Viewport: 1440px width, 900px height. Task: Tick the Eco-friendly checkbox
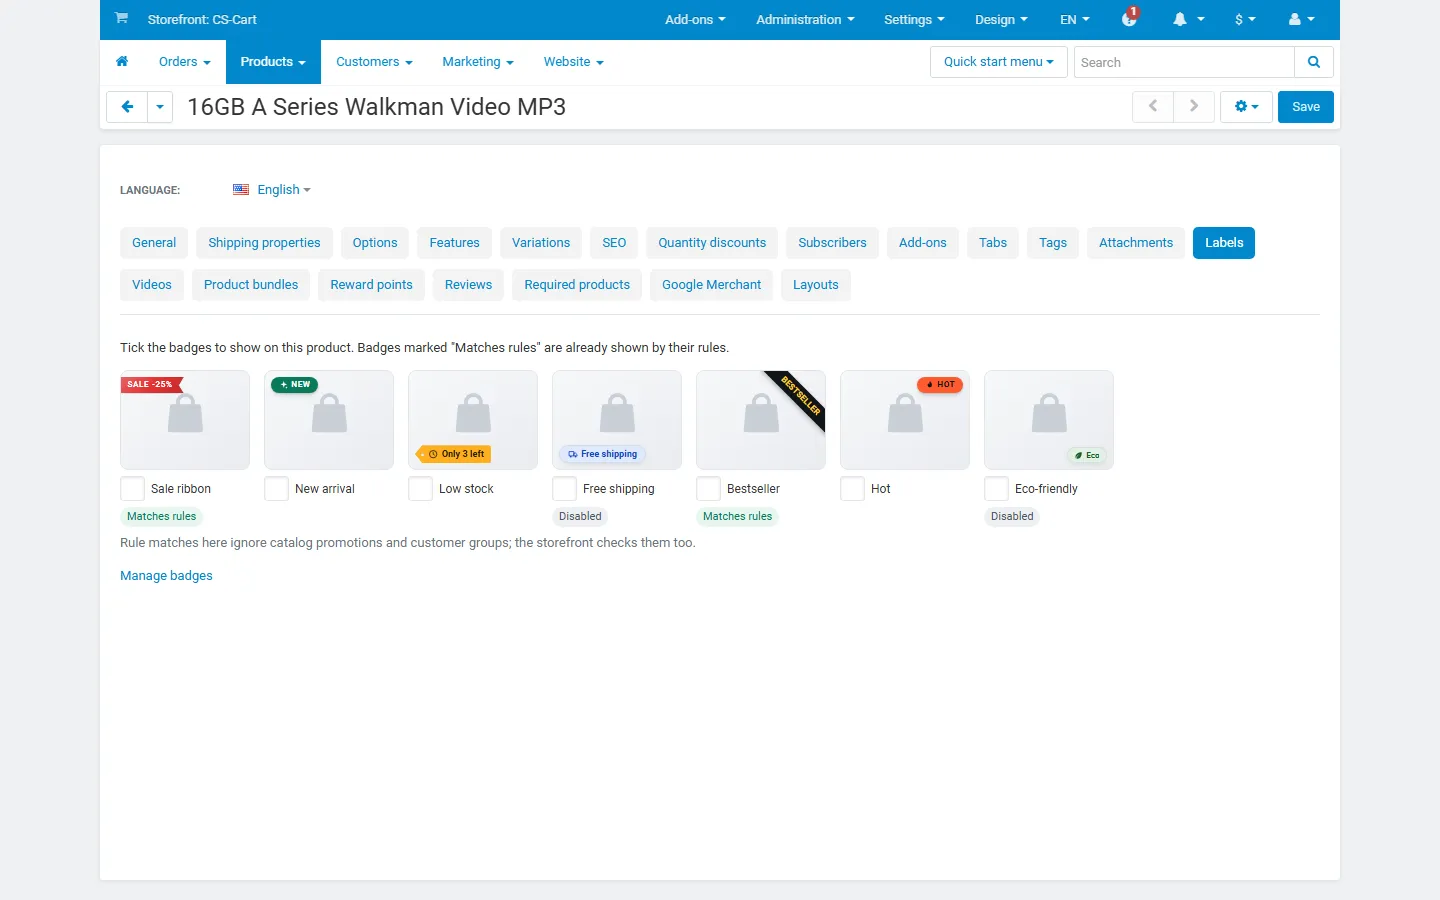click(996, 489)
